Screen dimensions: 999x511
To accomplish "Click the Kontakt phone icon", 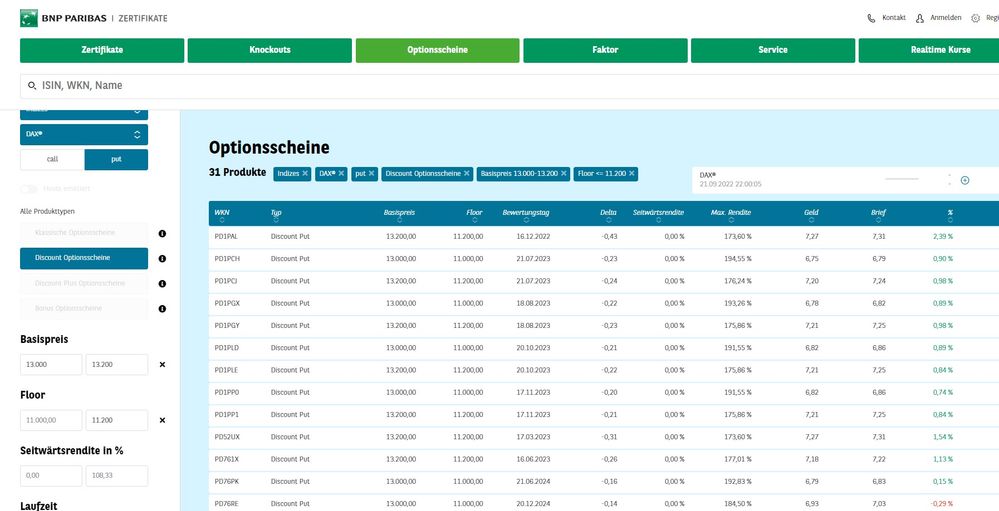I will pos(872,18).
